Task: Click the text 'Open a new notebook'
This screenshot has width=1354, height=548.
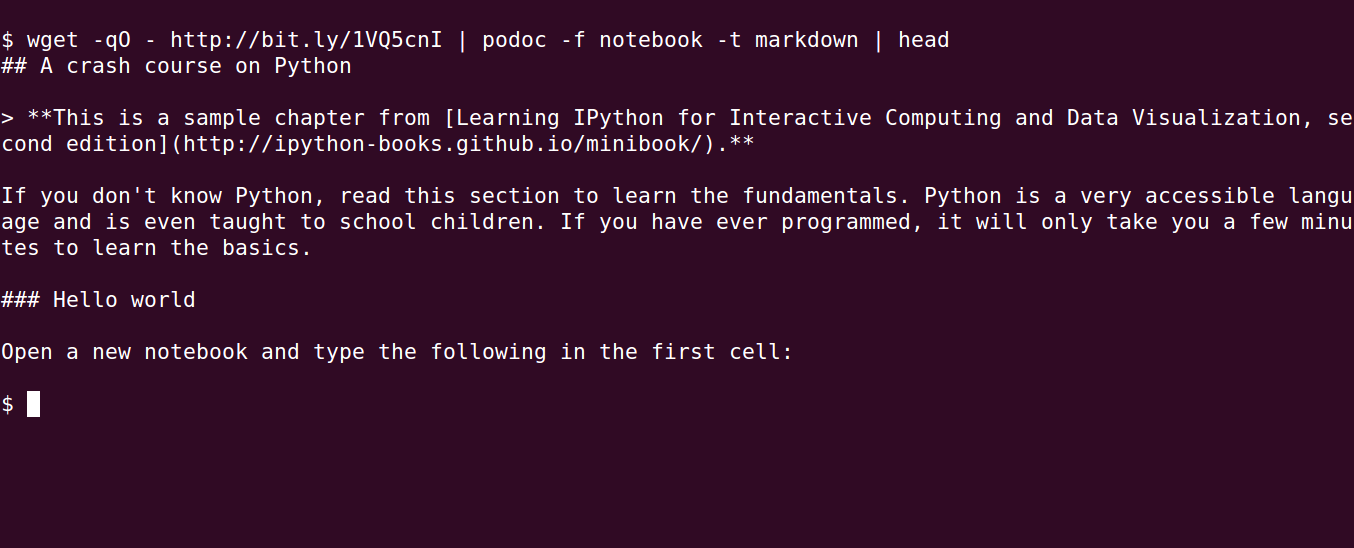Action: point(124,352)
